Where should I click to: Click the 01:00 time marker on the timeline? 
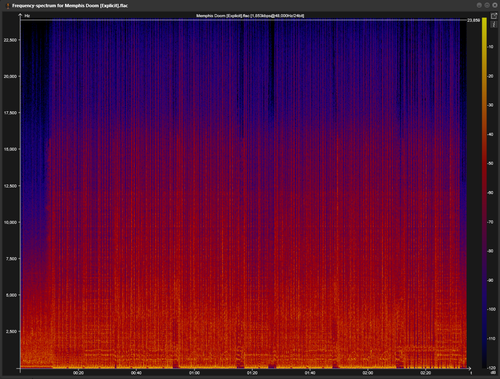[194, 373]
